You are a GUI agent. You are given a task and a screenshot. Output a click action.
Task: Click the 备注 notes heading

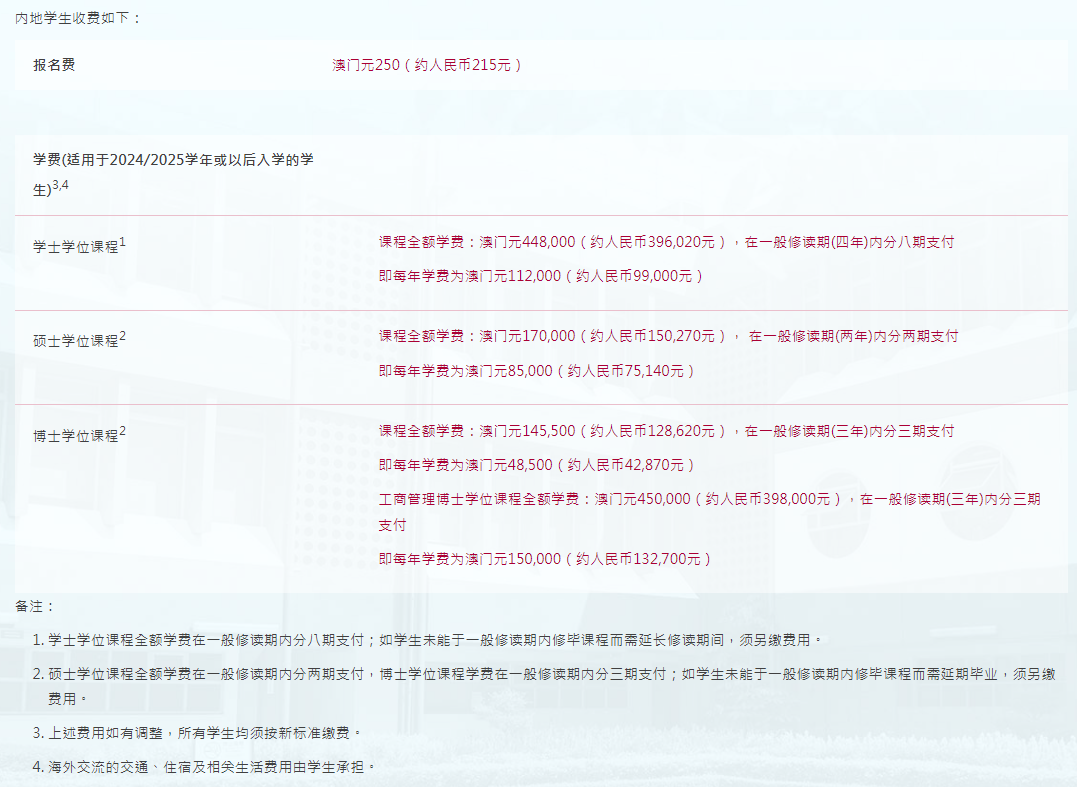click(36, 606)
